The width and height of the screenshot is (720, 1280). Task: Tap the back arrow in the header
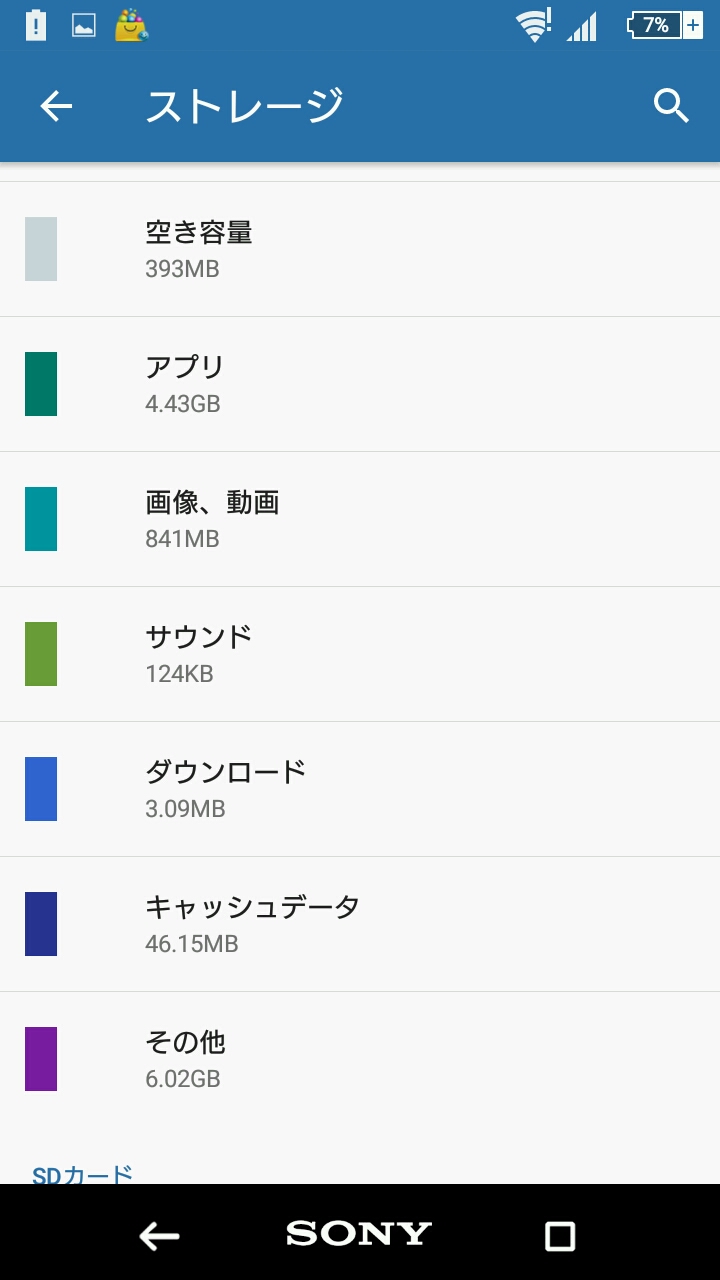pos(56,106)
